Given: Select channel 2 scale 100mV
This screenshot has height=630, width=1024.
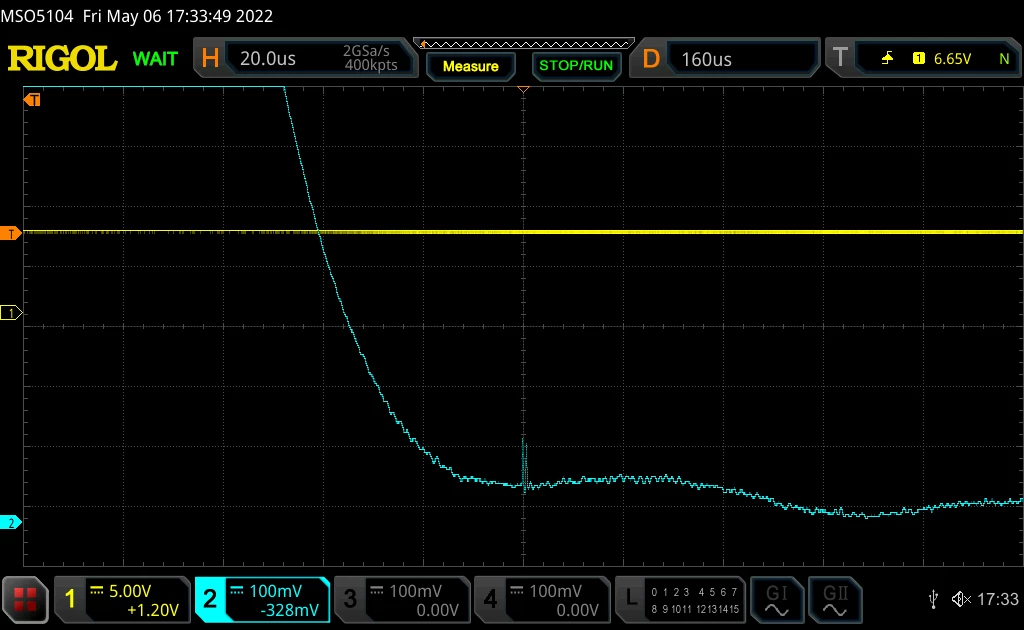Looking at the screenshot, I should 276,591.
